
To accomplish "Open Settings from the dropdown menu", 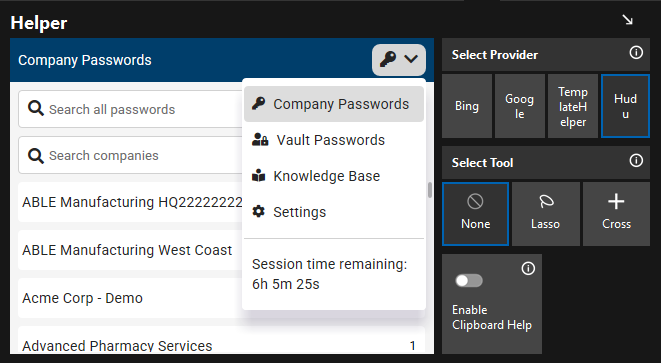I will 334,212.
